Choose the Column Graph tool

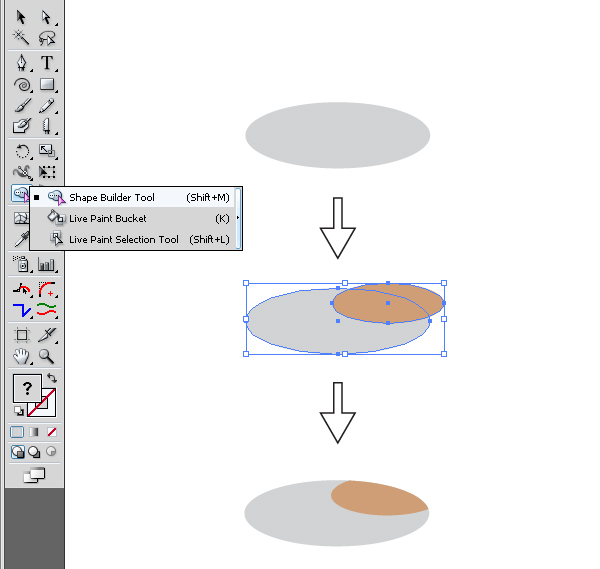[x=47, y=265]
